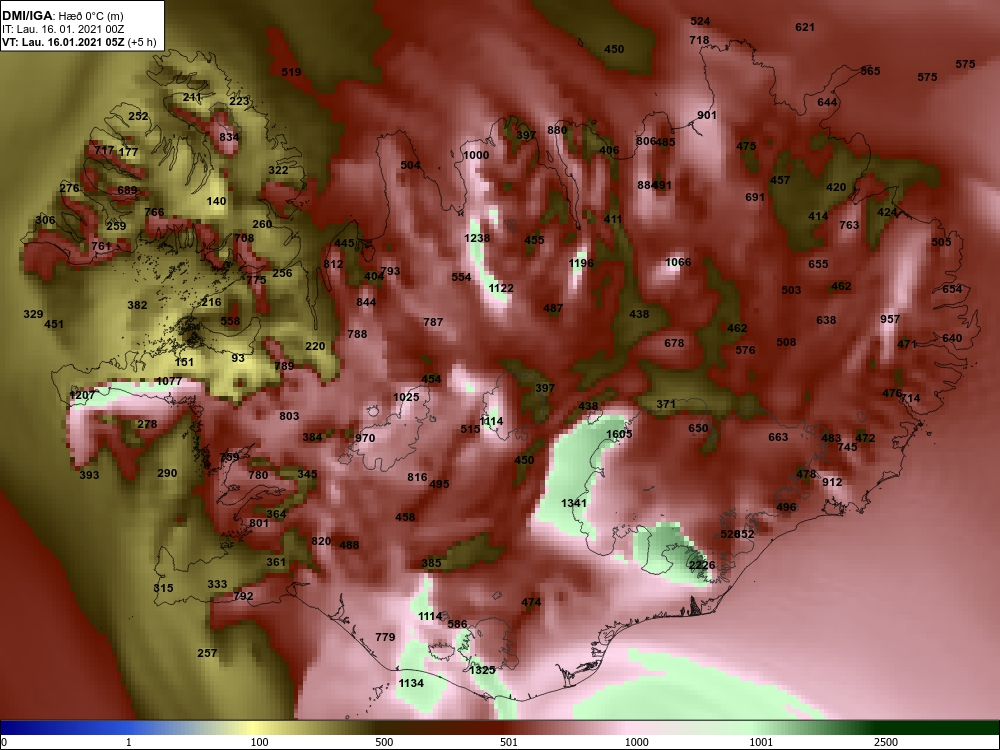Click the 'VT: Lau. 16.01.2021 05Z' valid time line
Image resolution: width=1000 pixels, height=750 pixels.
pos(64,43)
